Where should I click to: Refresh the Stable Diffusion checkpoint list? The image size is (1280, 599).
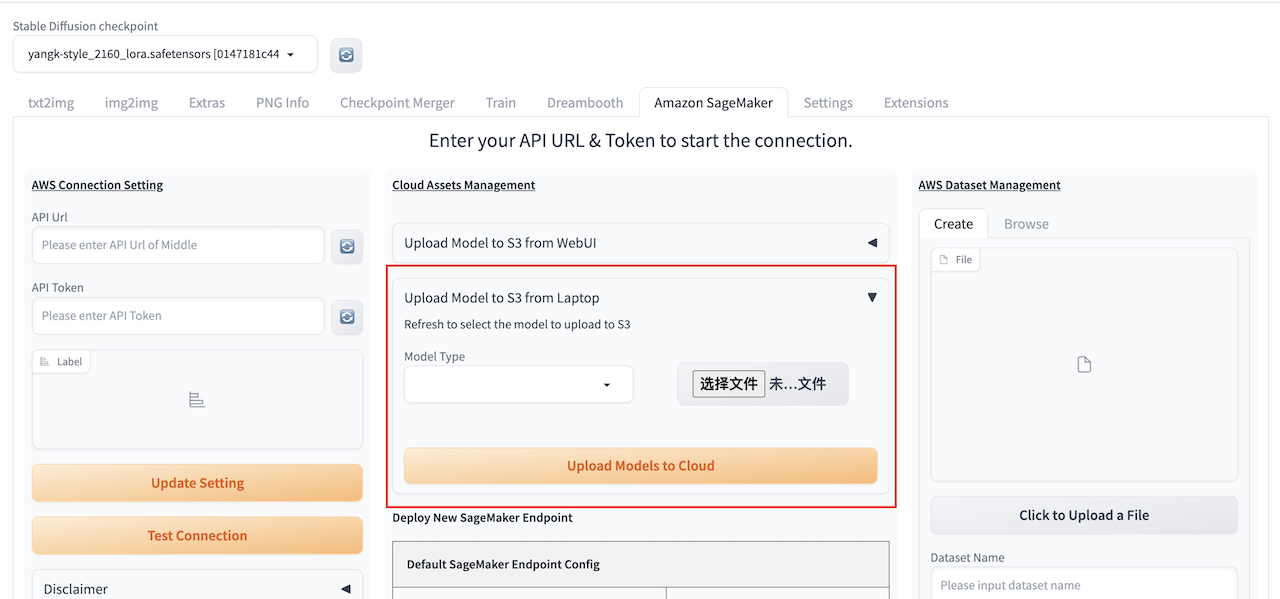(346, 56)
